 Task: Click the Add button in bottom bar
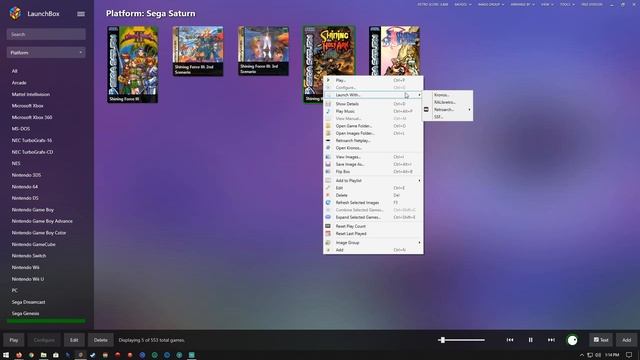point(627,340)
